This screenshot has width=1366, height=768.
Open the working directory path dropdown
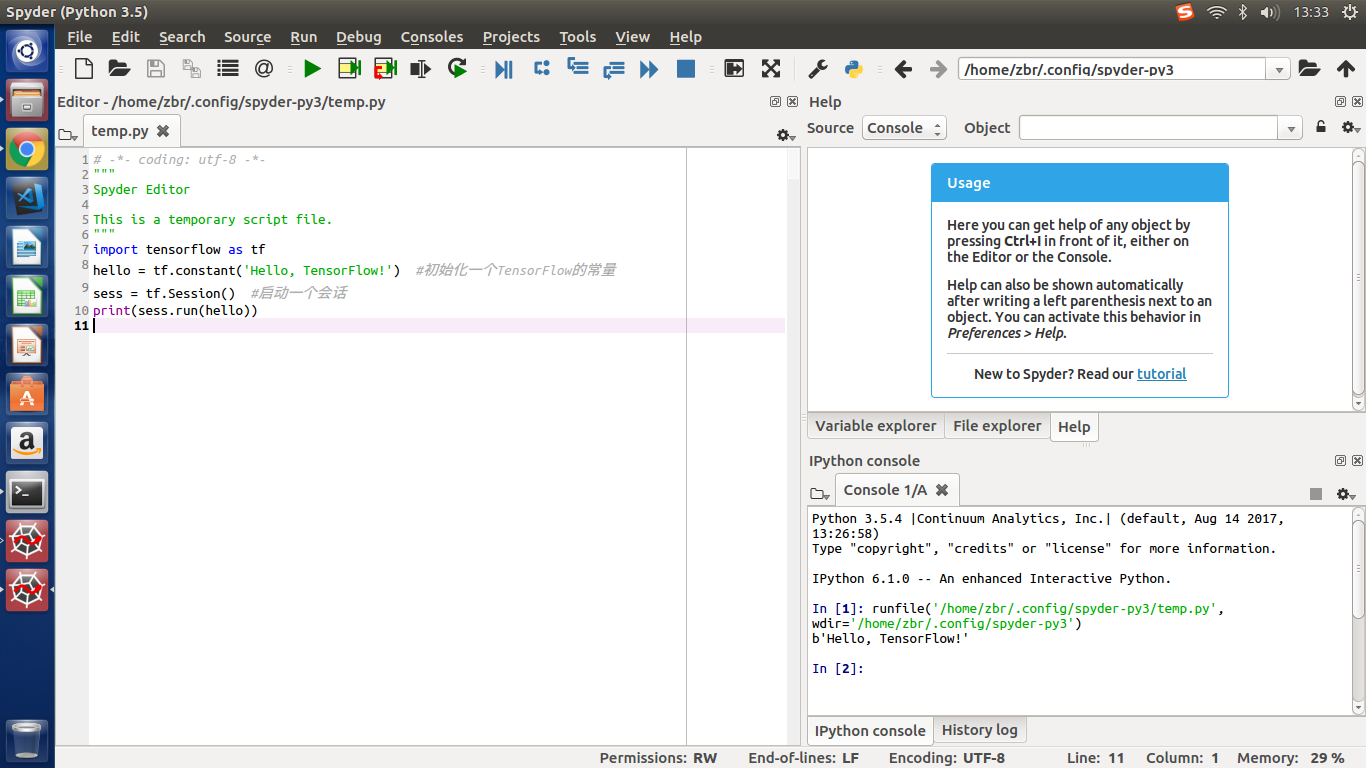coord(1279,69)
